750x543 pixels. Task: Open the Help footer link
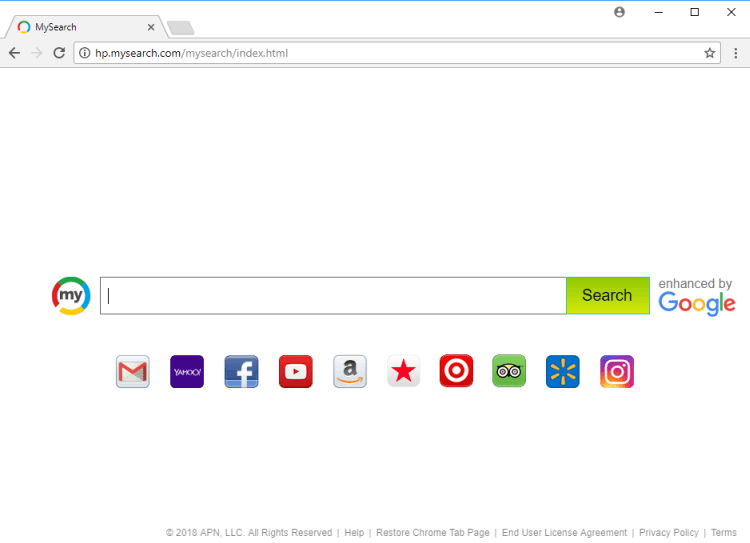pos(354,532)
